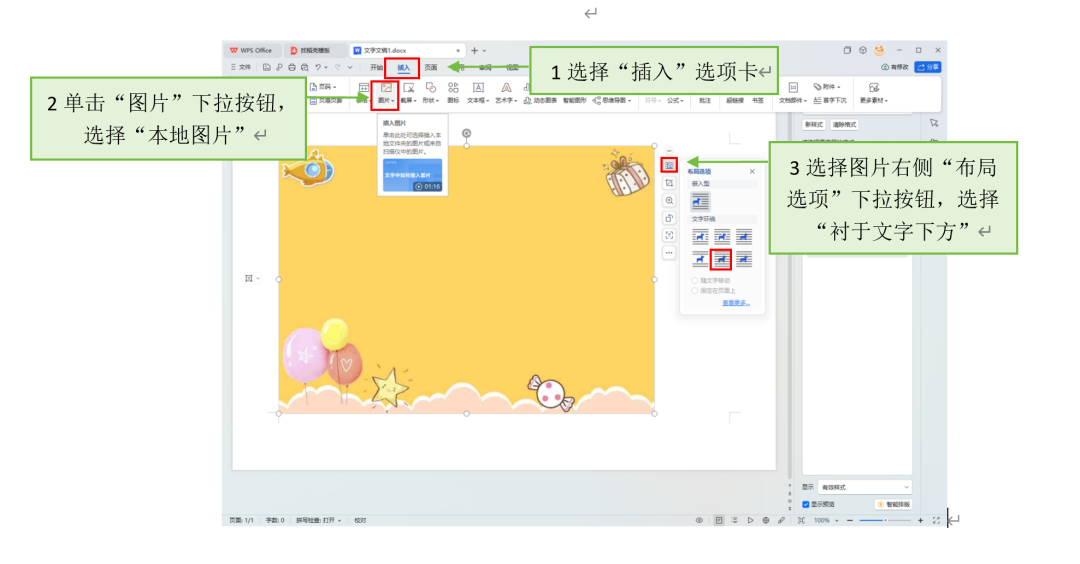1080x564 pixels.
Task: Click the 首字下沉 drop cap button
Action: click(830, 101)
